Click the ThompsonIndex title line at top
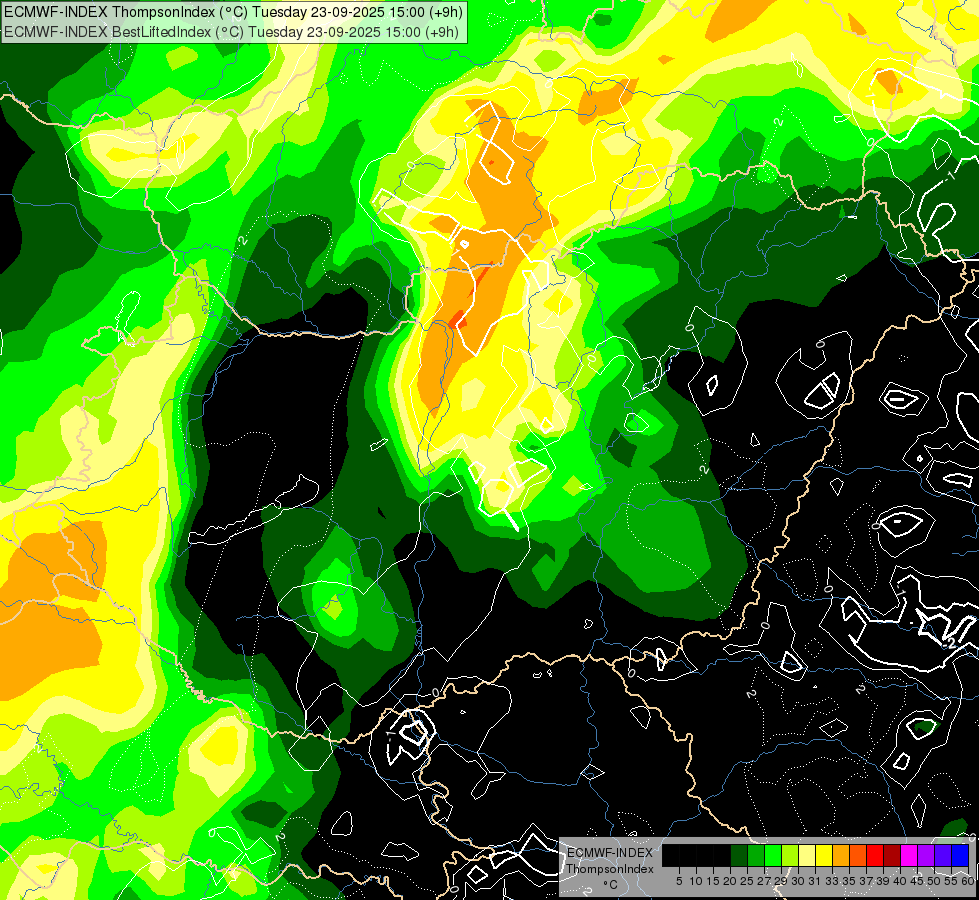The height and width of the screenshot is (900, 979). point(234,12)
